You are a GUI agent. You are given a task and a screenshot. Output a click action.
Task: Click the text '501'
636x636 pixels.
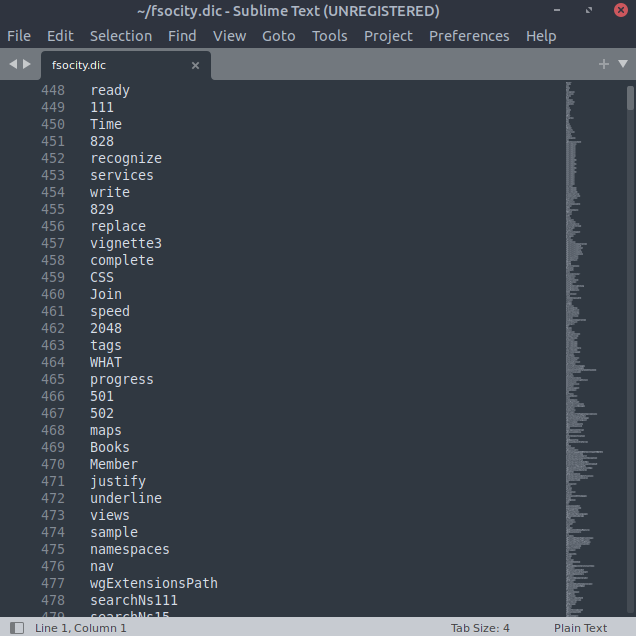coord(102,396)
